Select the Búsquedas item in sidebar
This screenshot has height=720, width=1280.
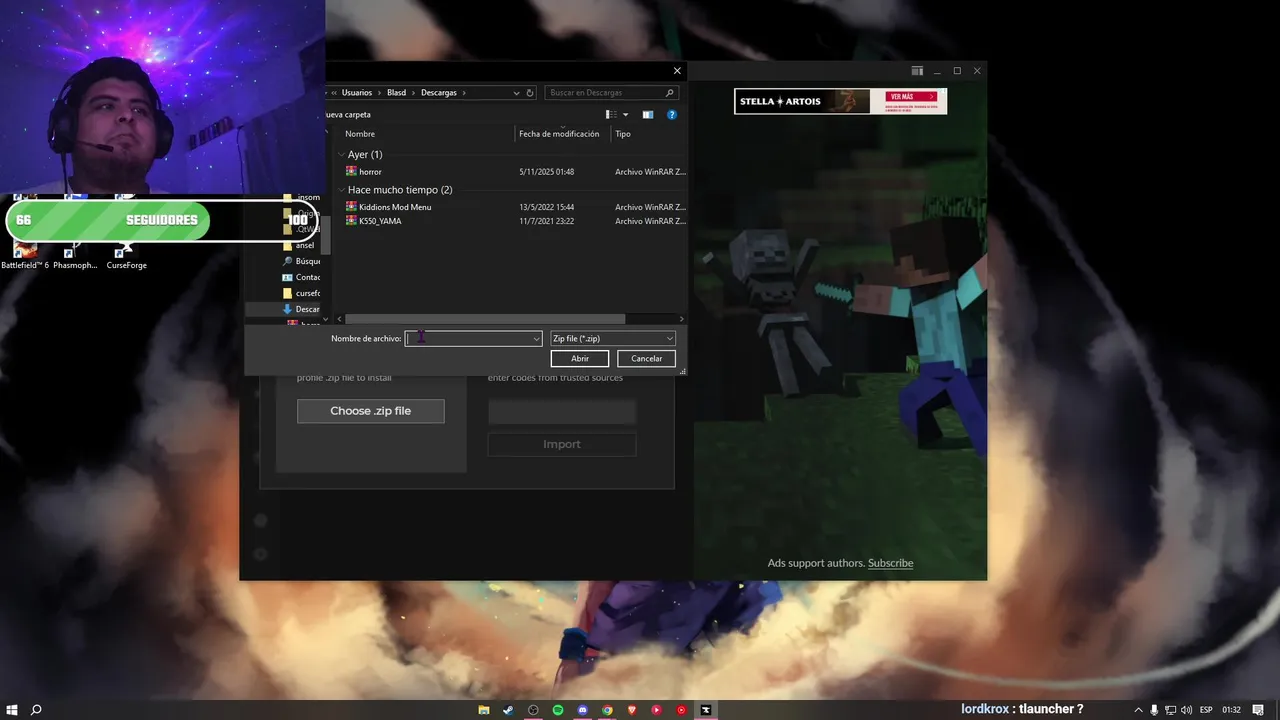click(x=302, y=261)
